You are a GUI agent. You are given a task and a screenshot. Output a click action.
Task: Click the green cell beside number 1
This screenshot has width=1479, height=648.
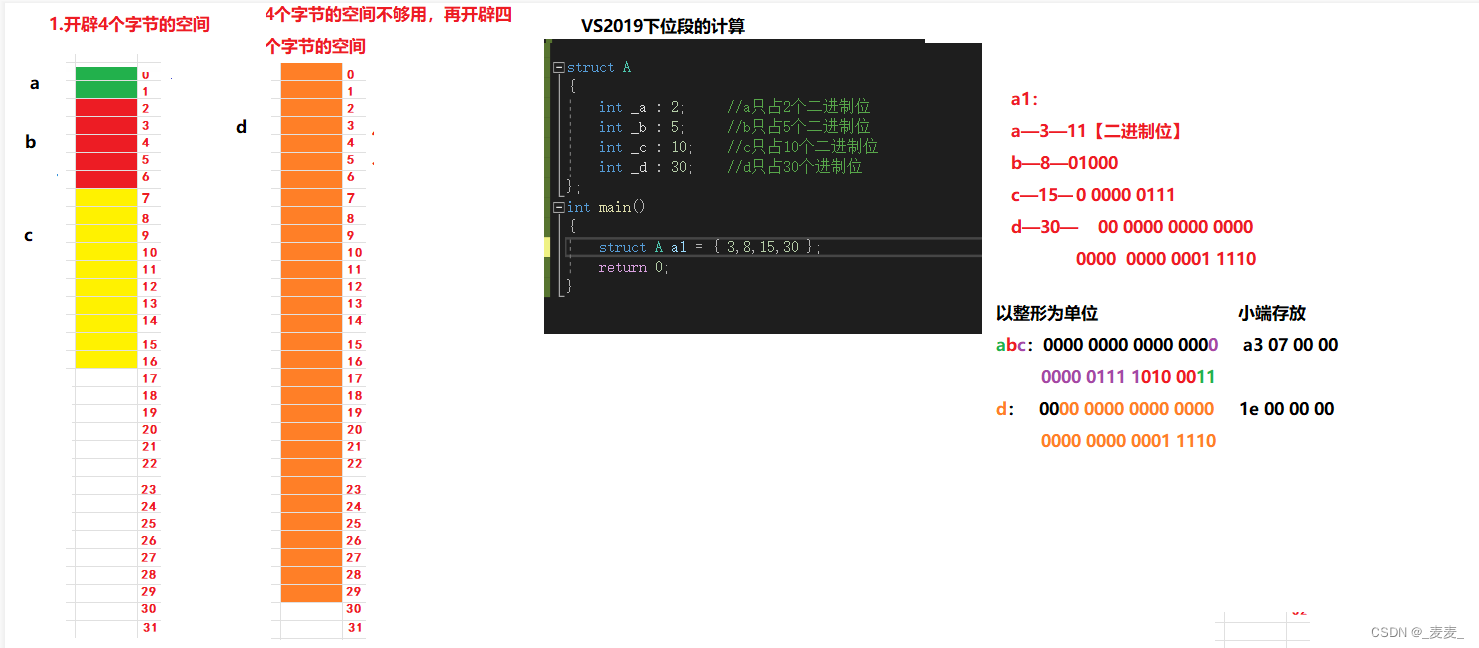(x=106, y=91)
